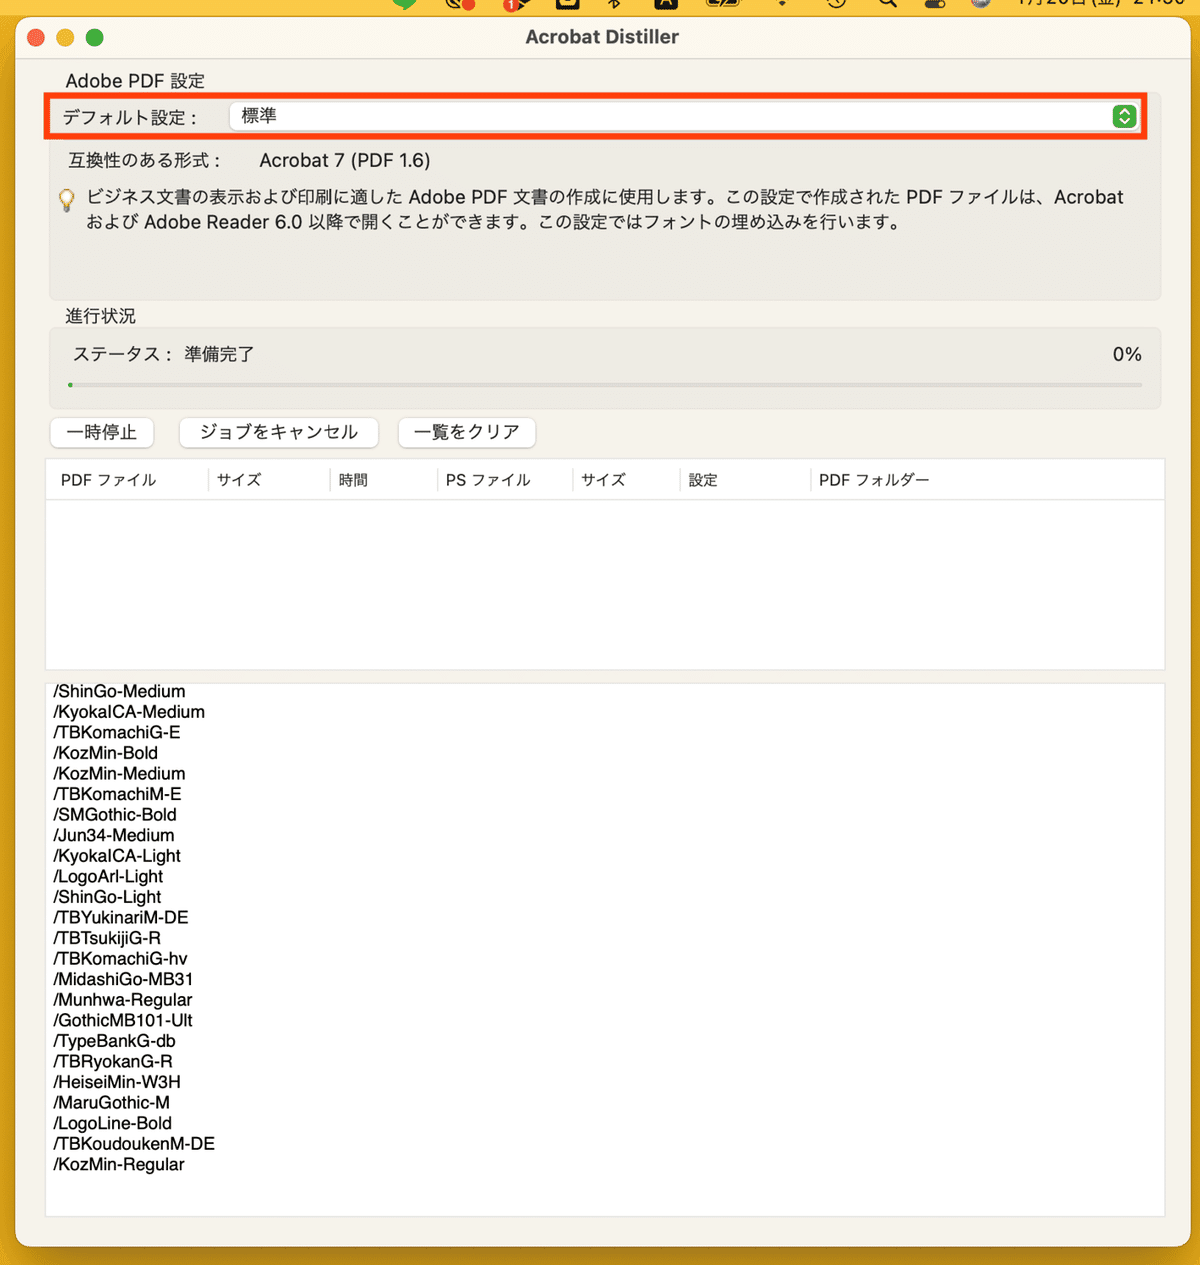The height and width of the screenshot is (1265, 1200).
Task: Select the /ShinGo-Light log line
Action: pyautogui.click(x=107, y=897)
